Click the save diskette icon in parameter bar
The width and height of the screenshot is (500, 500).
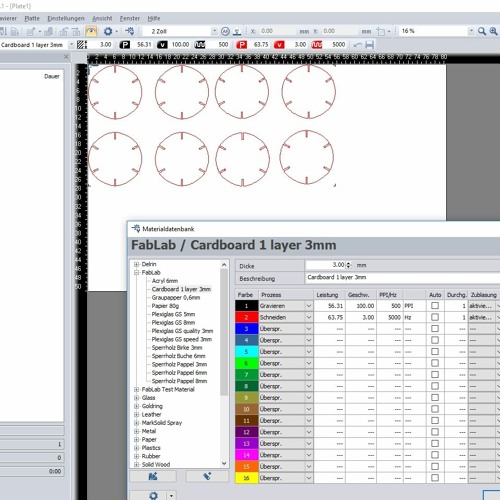tap(369, 45)
